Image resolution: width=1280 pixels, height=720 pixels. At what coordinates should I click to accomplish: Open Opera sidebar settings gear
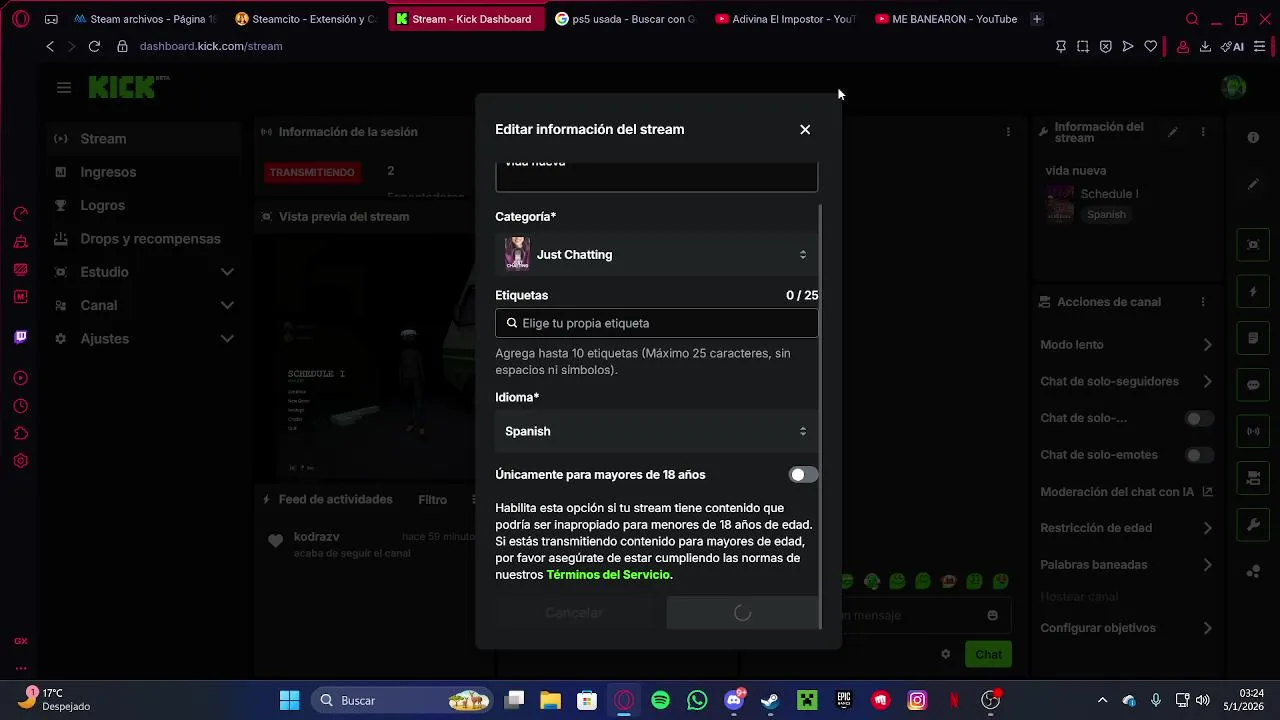[x=20, y=461]
